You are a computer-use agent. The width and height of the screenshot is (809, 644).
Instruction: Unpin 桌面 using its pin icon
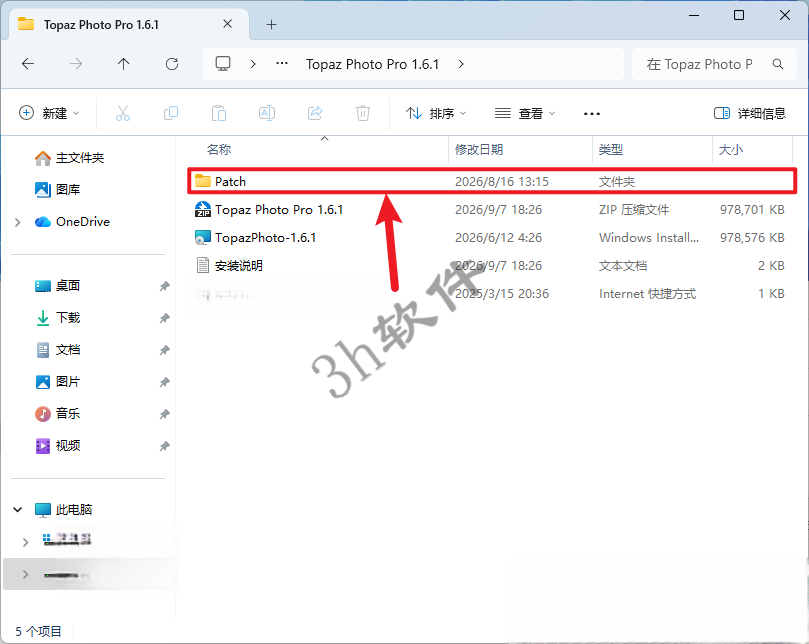pyautogui.click(x=164, y=286)
